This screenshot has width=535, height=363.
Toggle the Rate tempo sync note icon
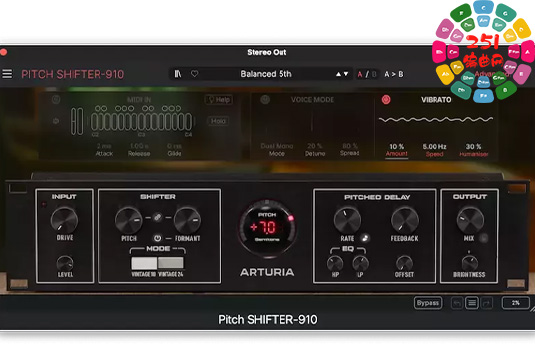[365, 238]
